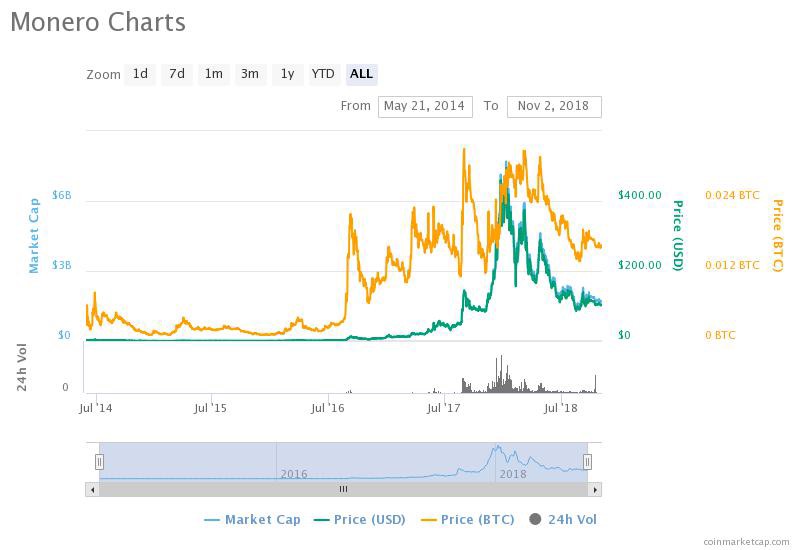The width and height of the screenshot is (800, 550).
Task: Click the Jul '18 axis label
Action: tap(561, 408)
